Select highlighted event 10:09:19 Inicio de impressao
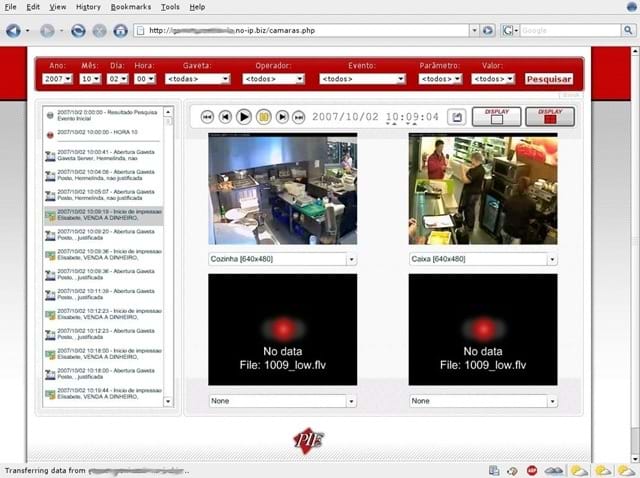The height and width of the screenshot is (478, 640). tap(103, 215)
